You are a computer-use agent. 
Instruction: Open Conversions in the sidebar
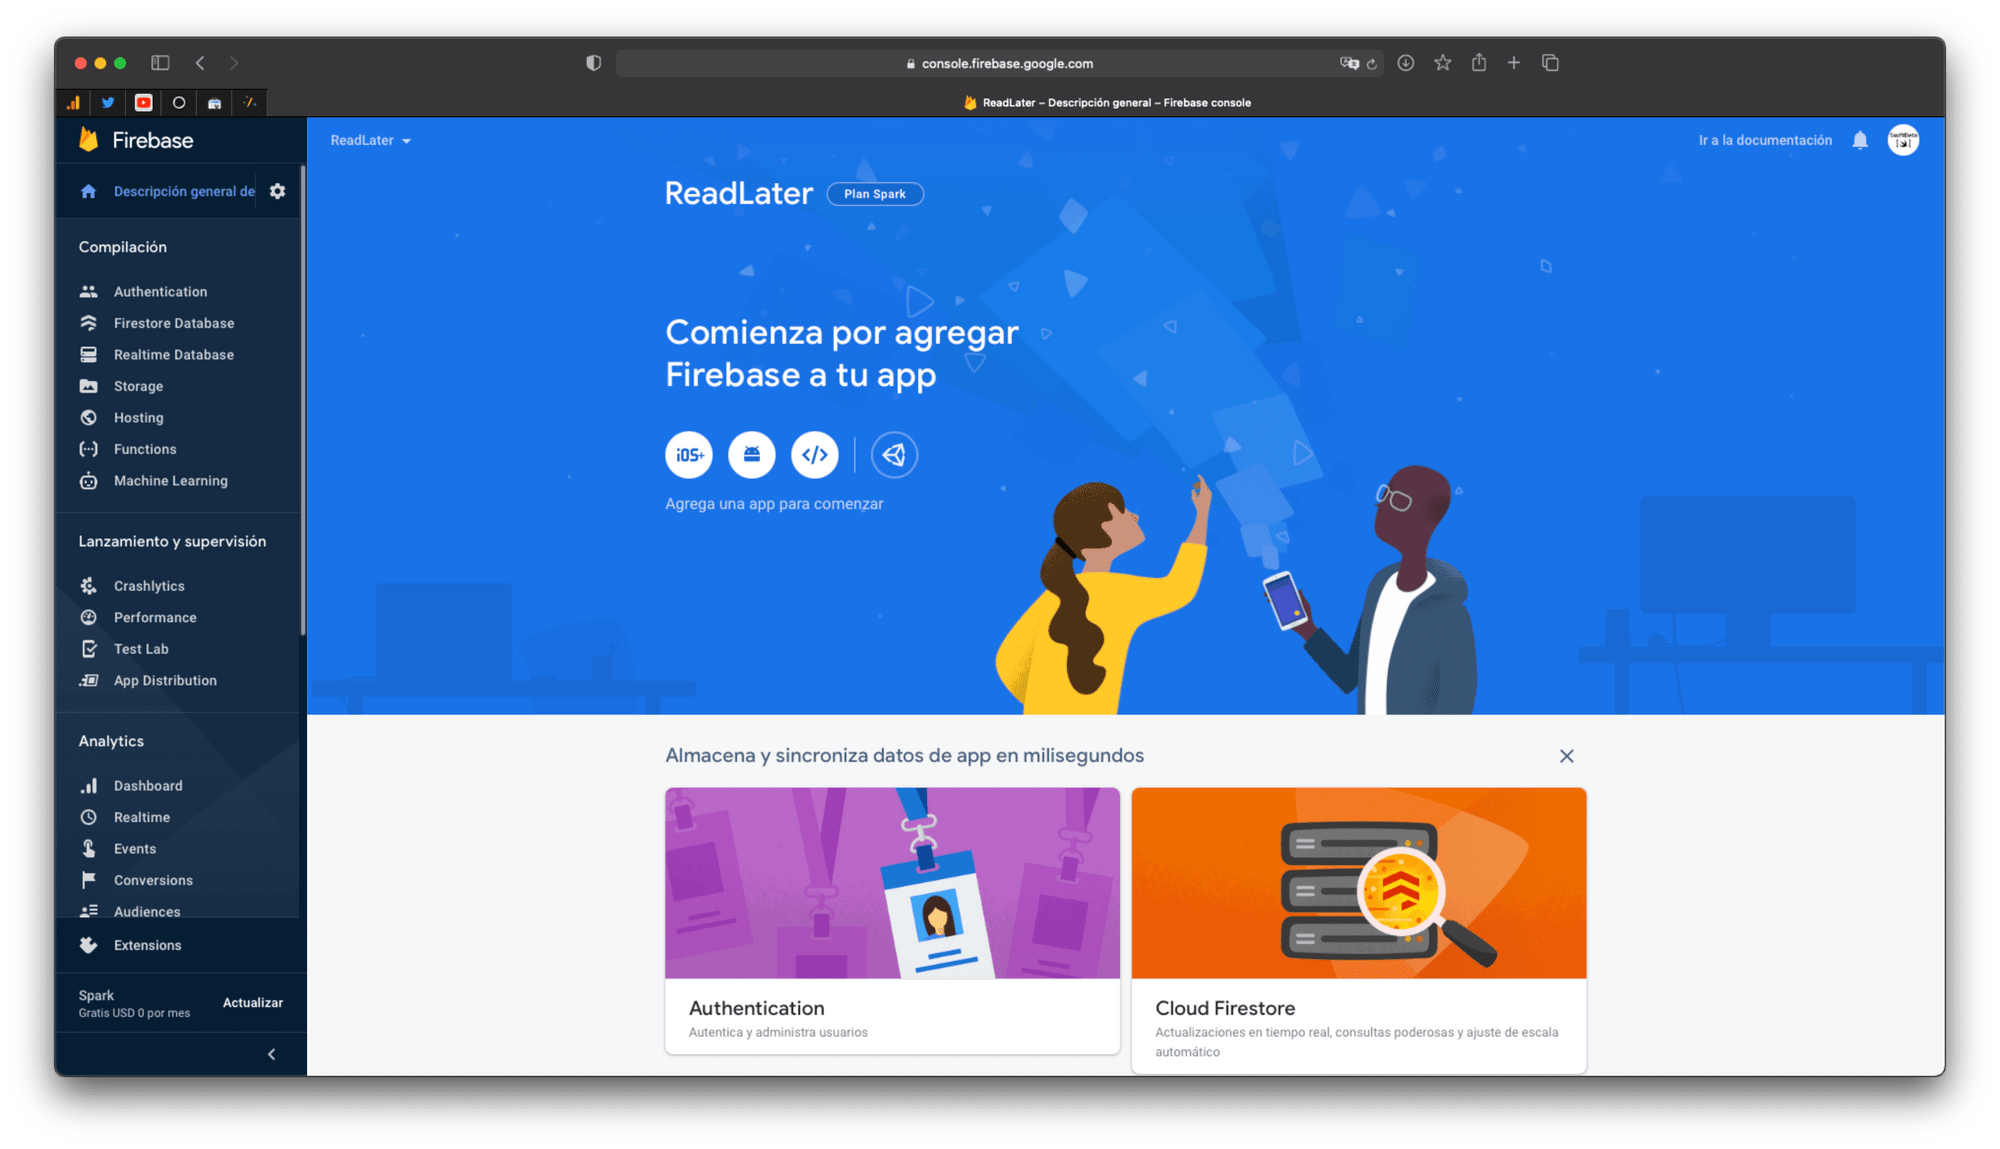pyautogui.click(x=153, y=880)
